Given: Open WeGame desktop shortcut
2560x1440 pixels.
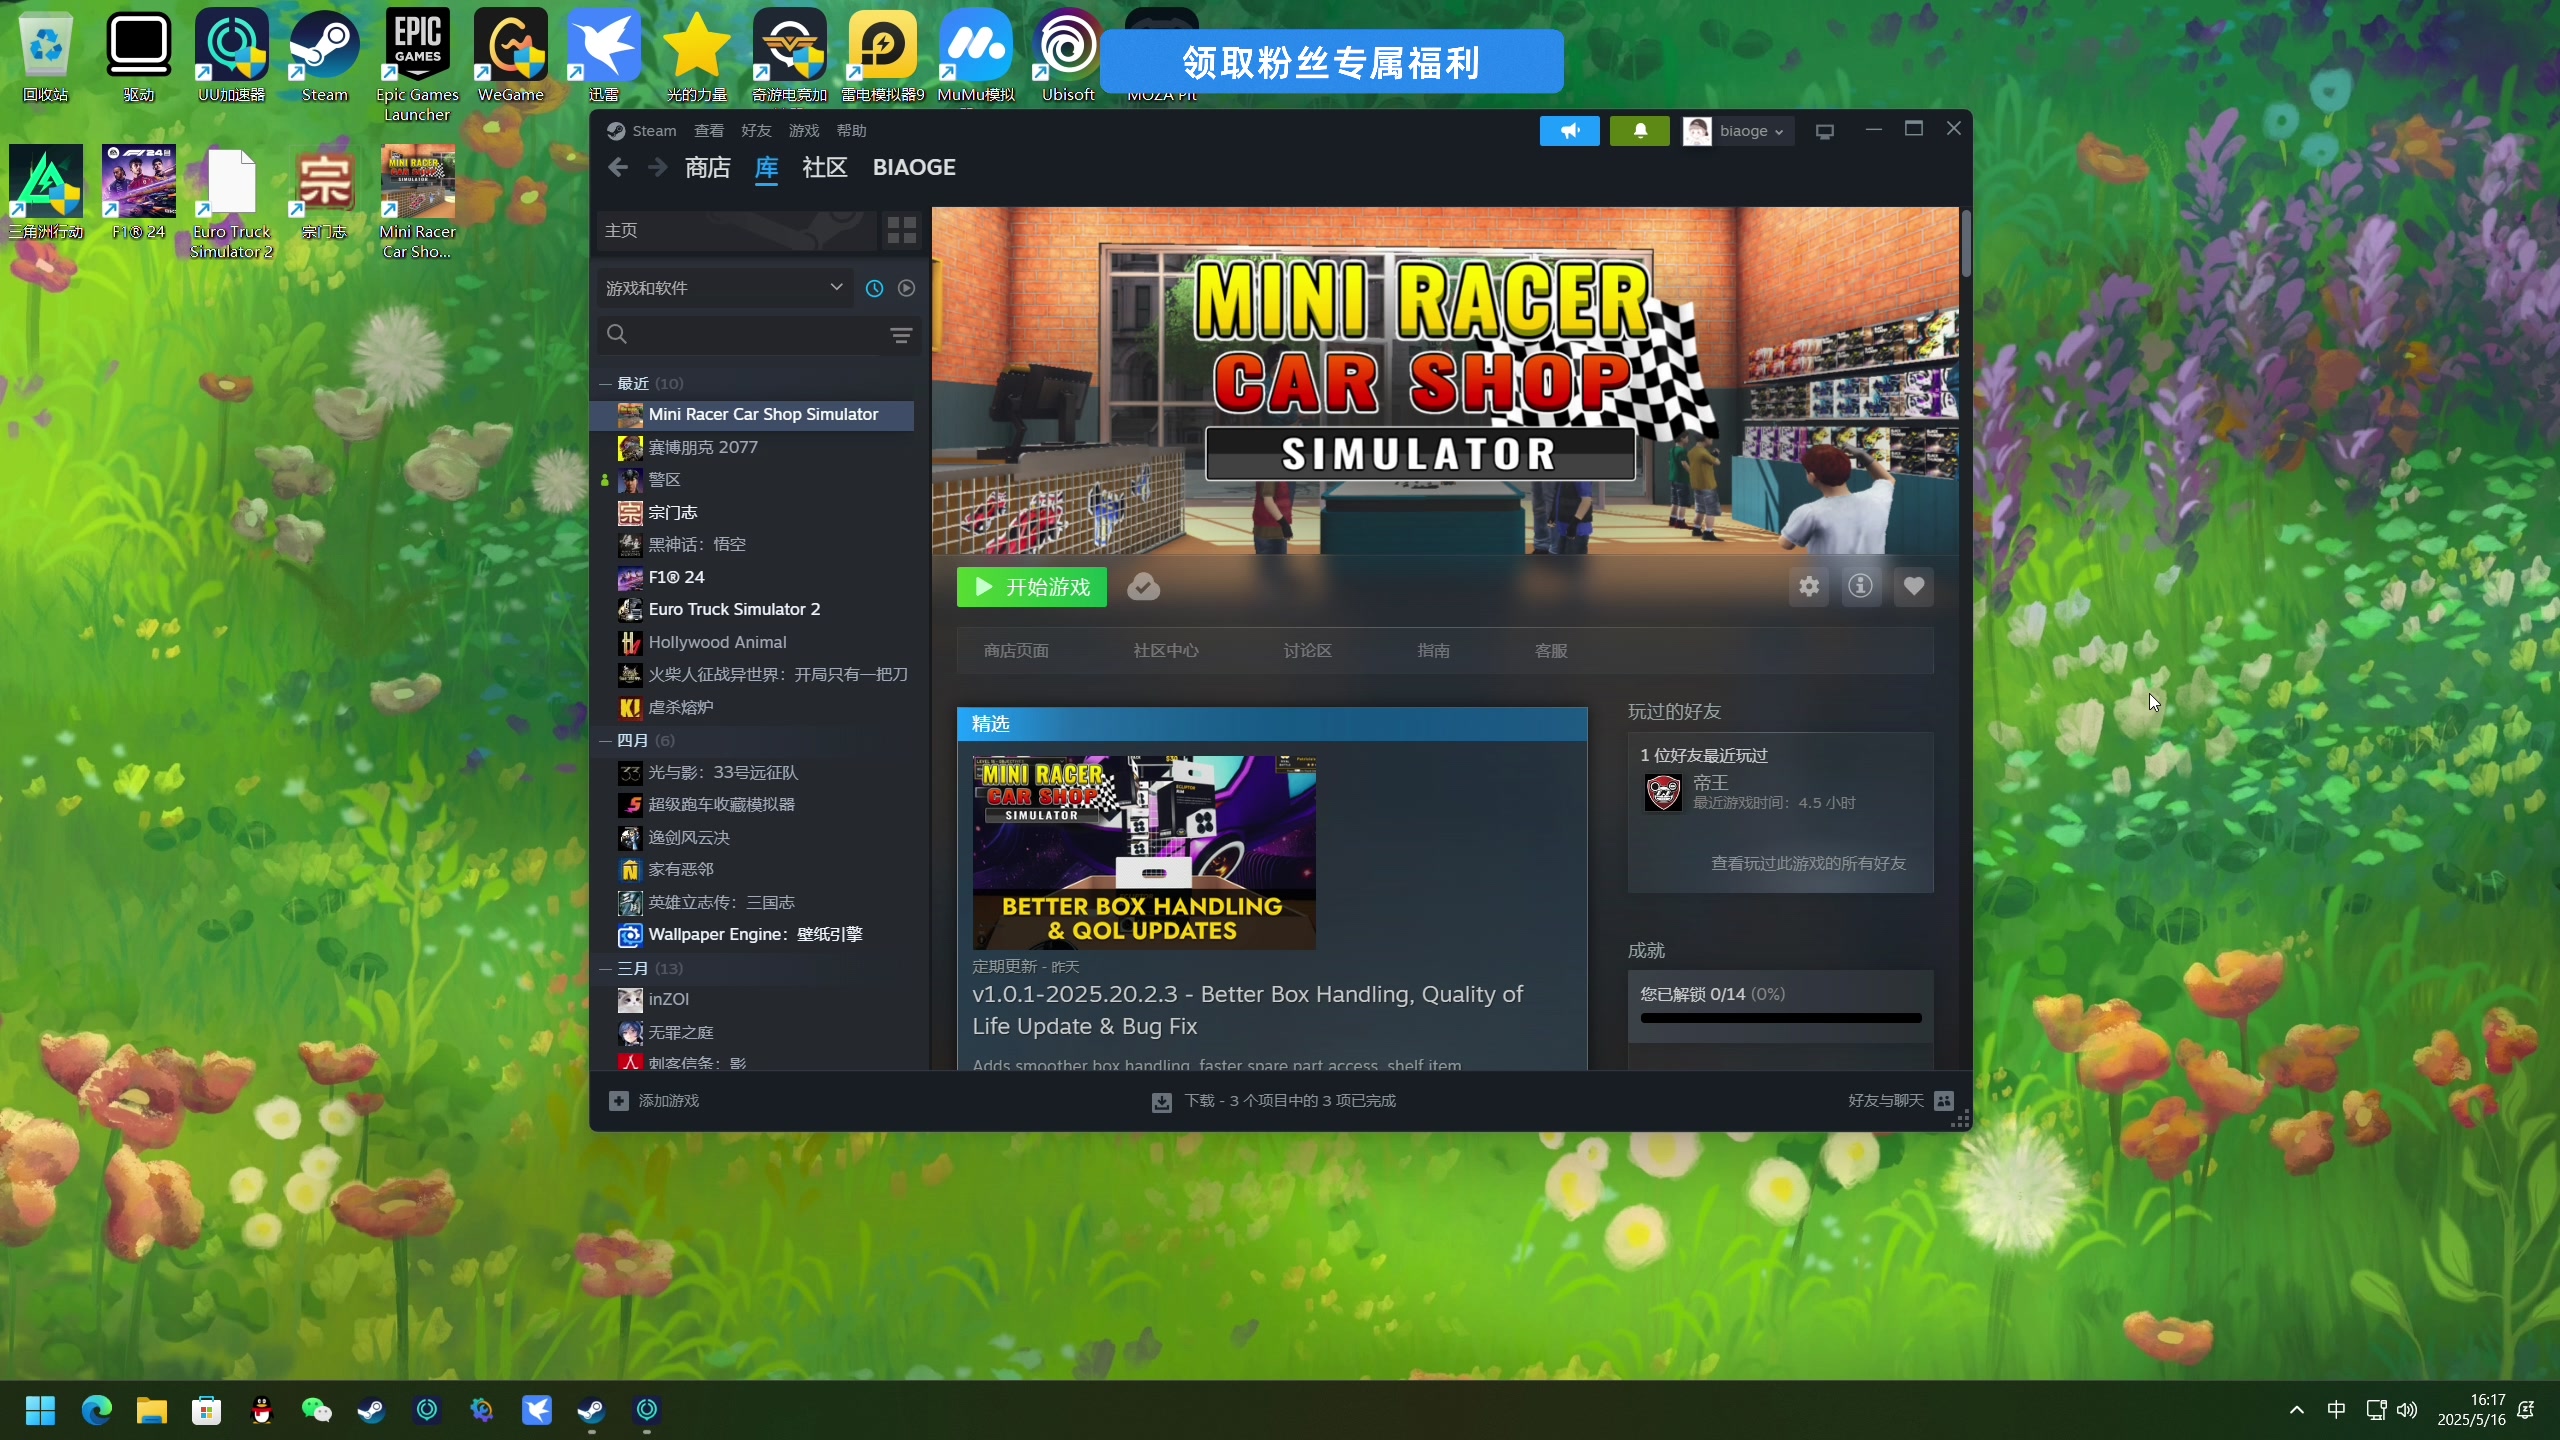Looking at the screenshot, I should point(510,56).
